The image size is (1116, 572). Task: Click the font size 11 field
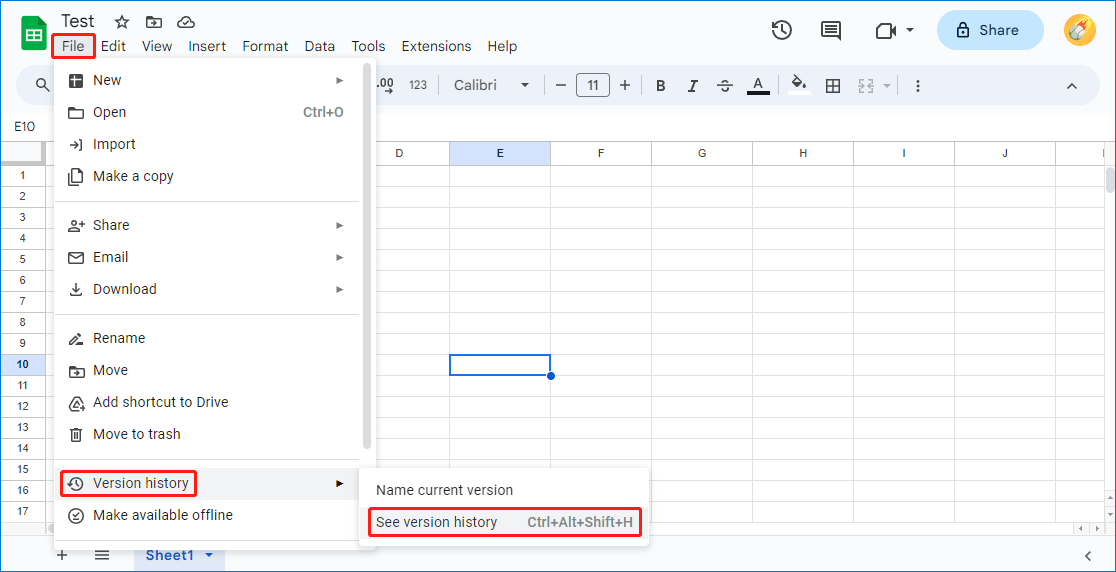(x=593, y=85)
